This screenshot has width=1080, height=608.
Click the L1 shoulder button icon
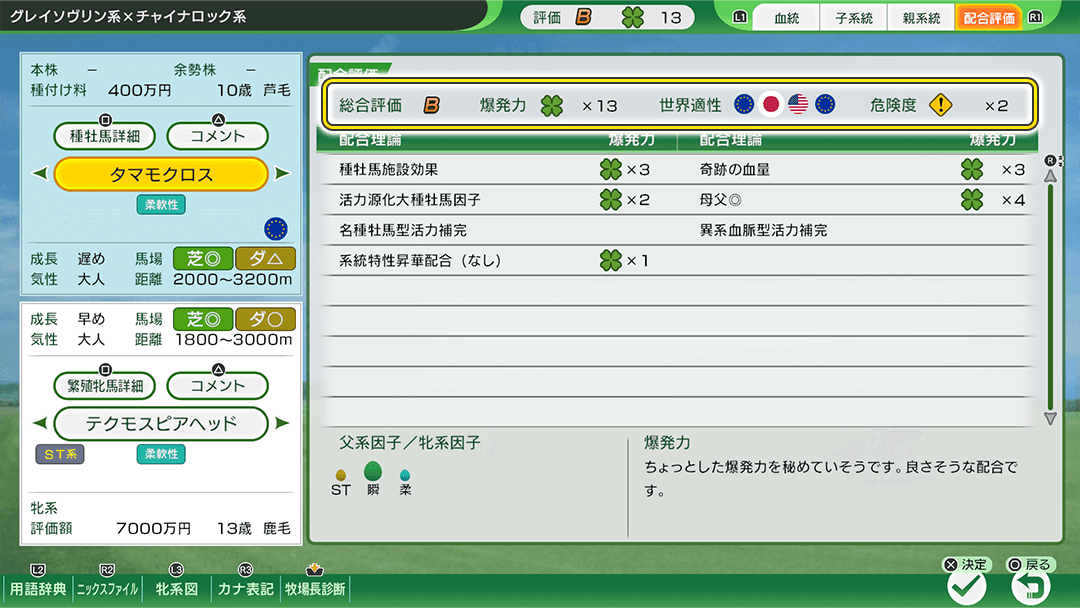(x=740, y=17)
